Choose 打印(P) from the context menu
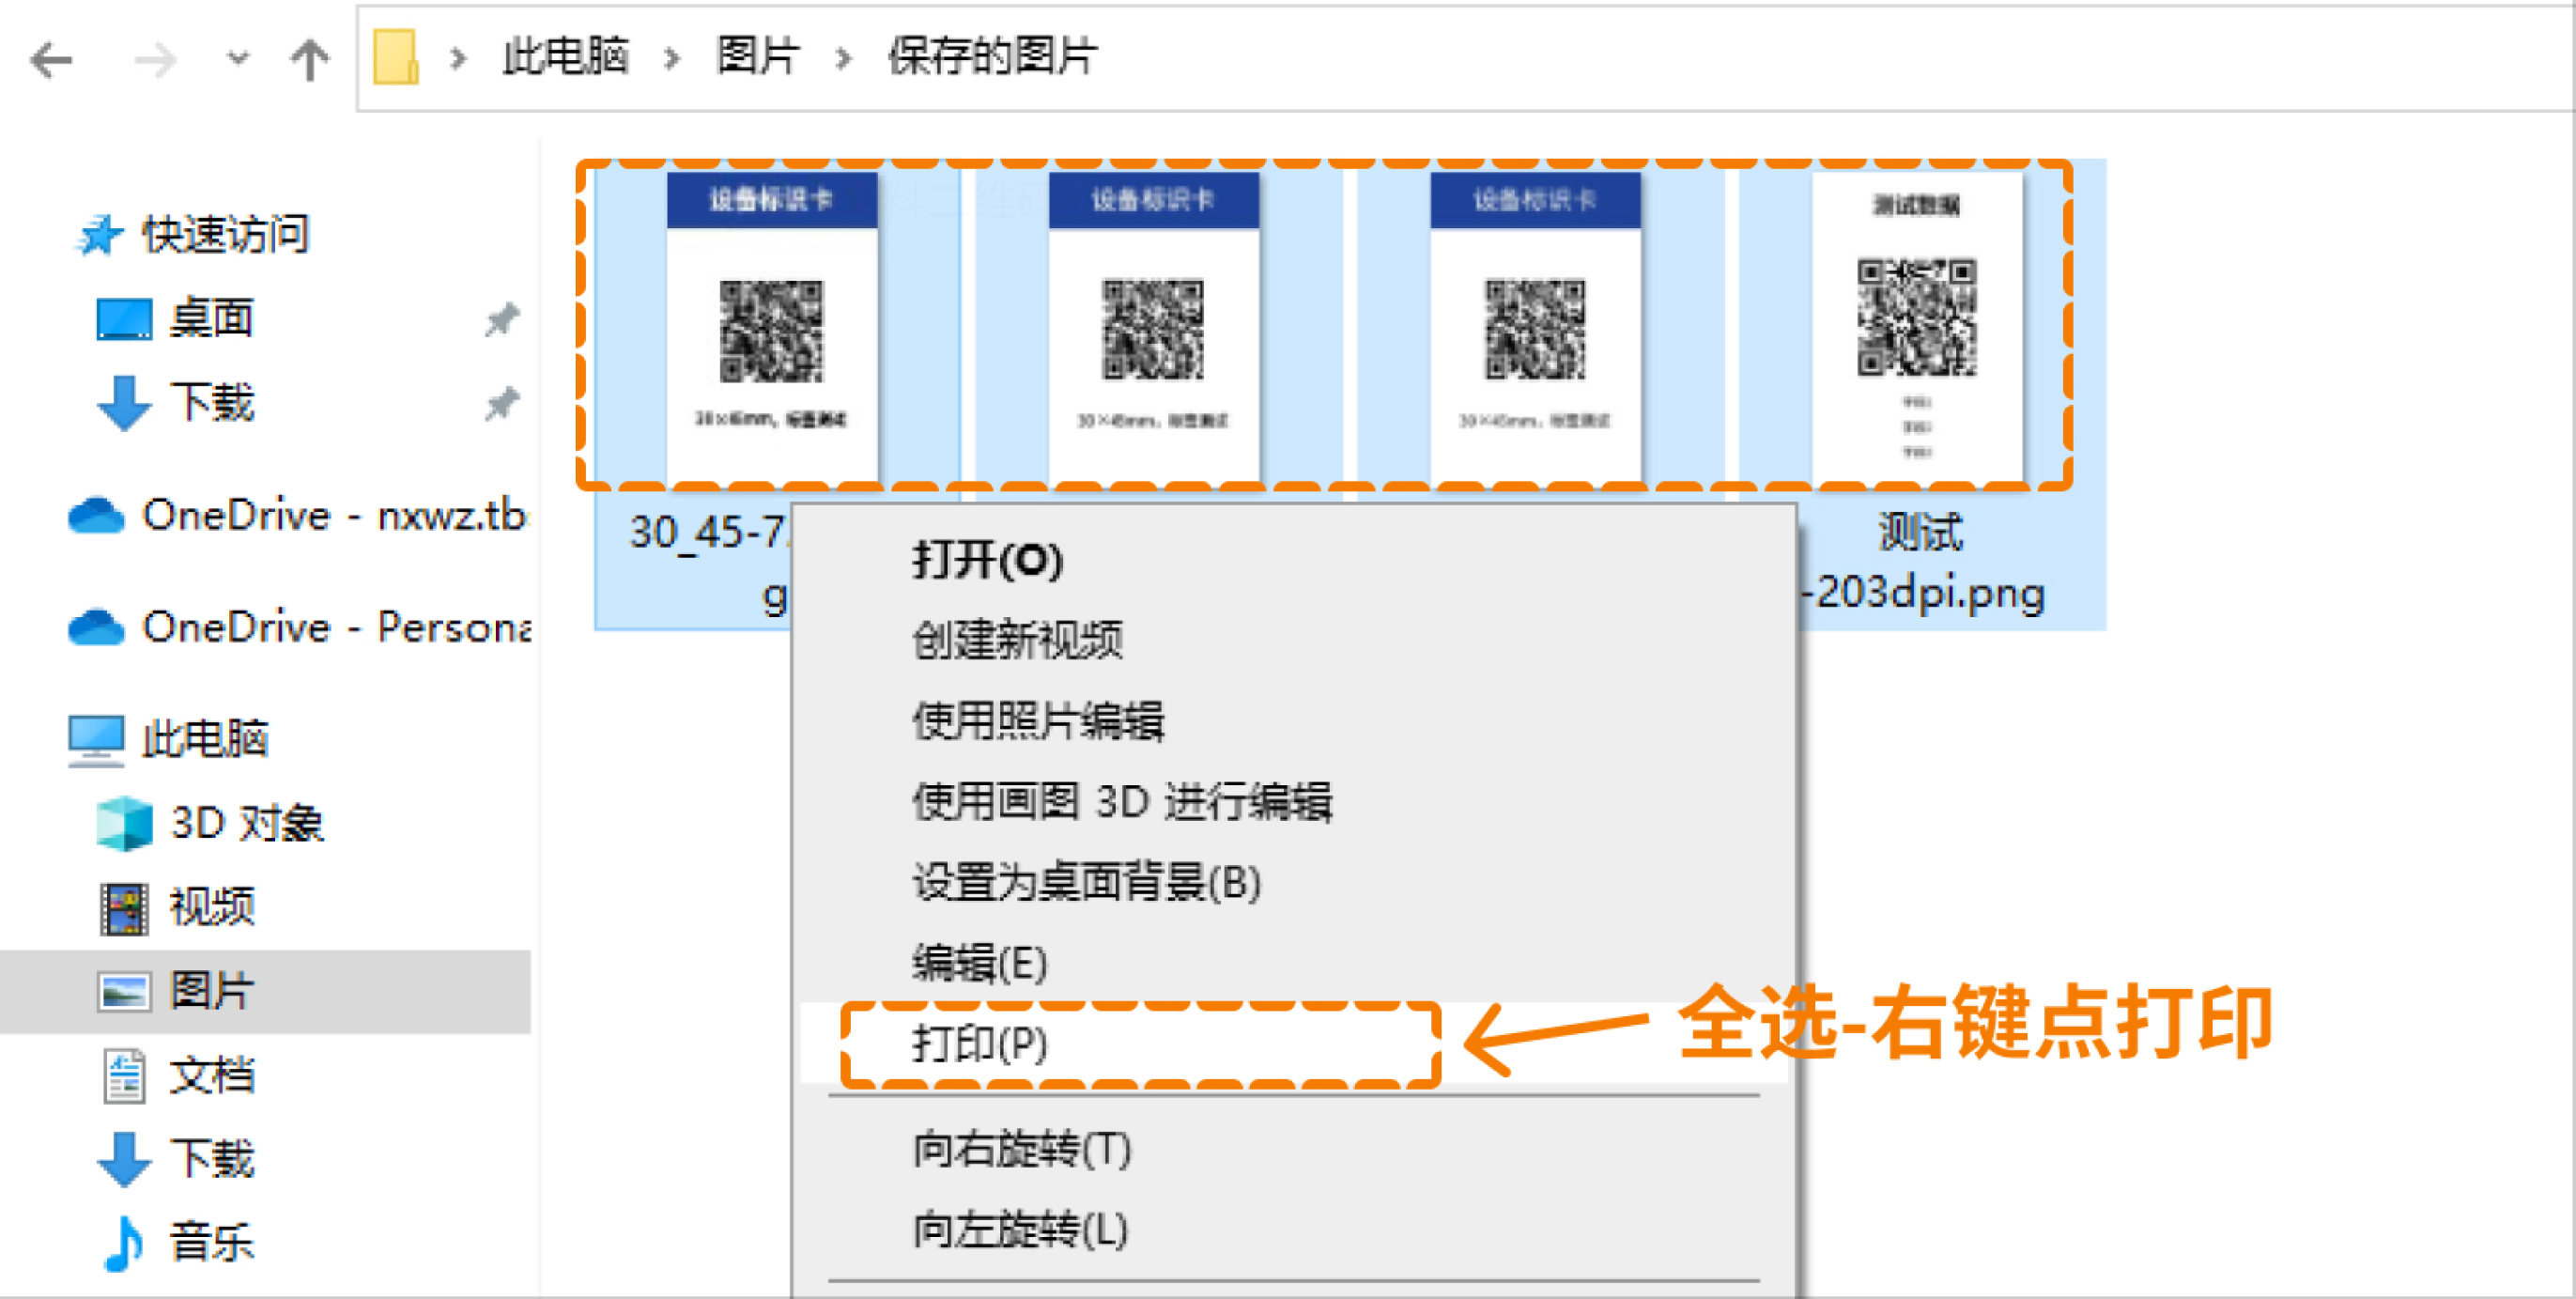2576x1299 pixels. [980, 1044]
